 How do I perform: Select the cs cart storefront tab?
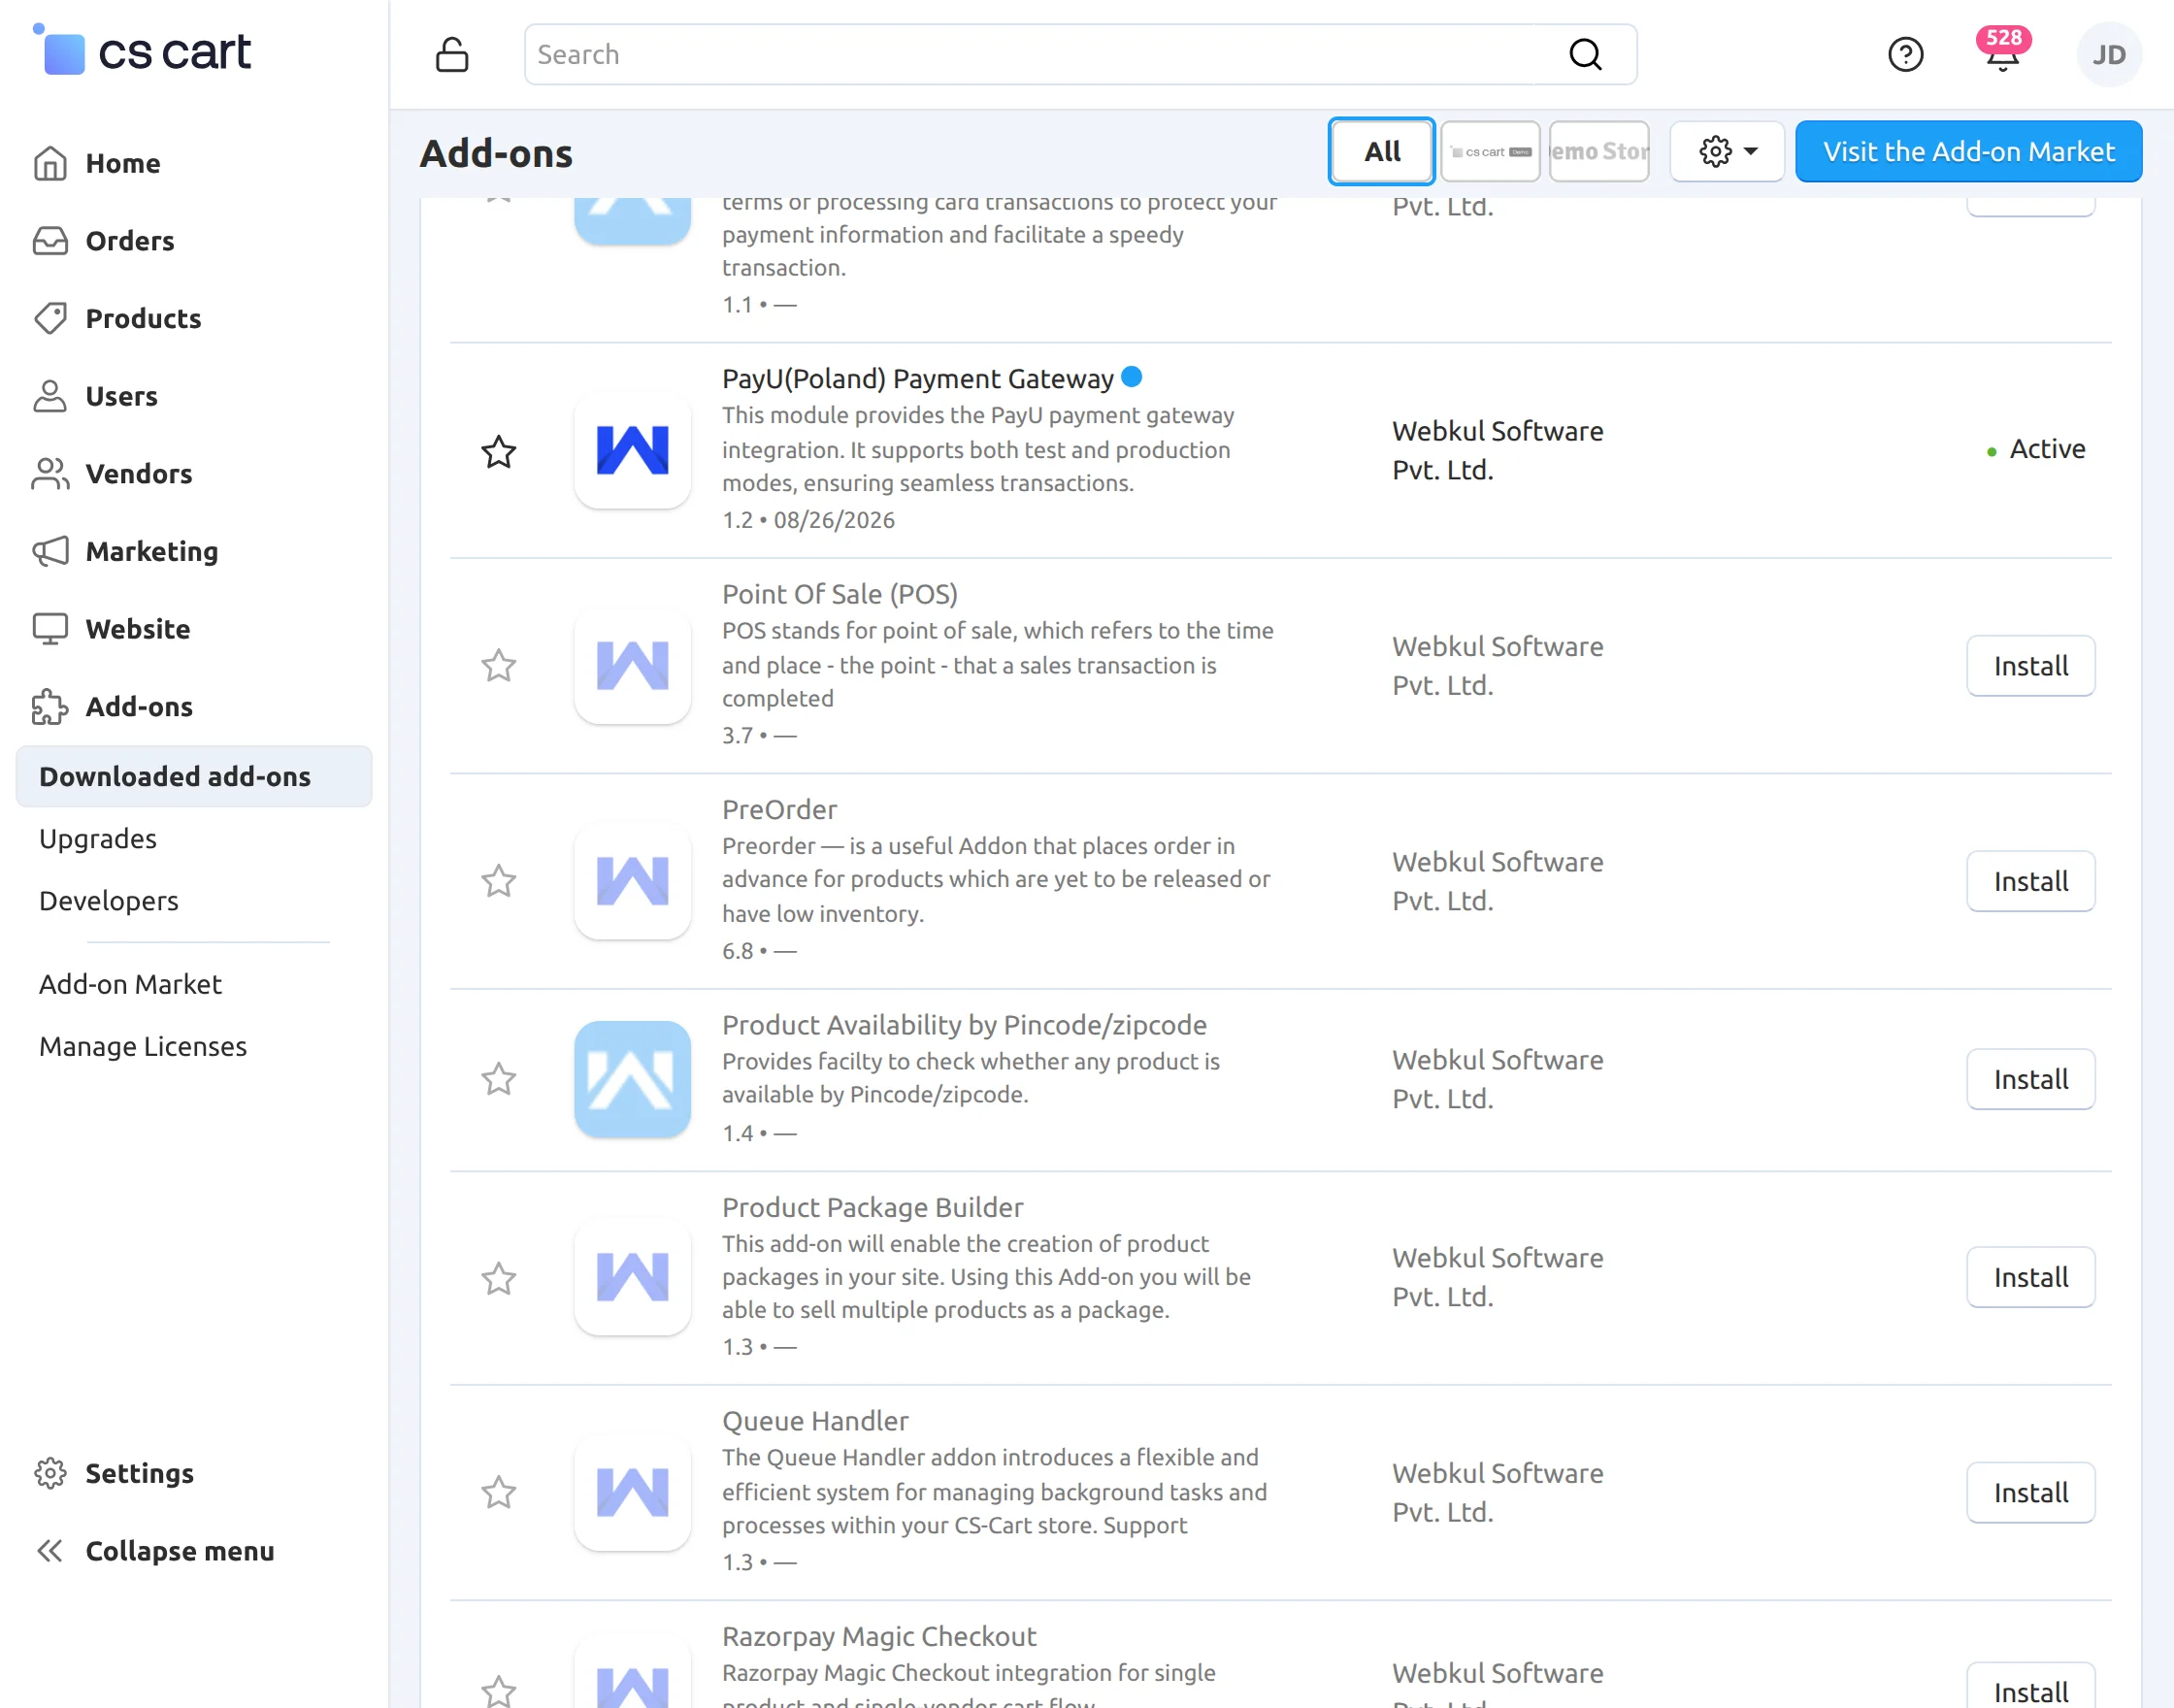pyautogui.click(x=1490, y=151)
